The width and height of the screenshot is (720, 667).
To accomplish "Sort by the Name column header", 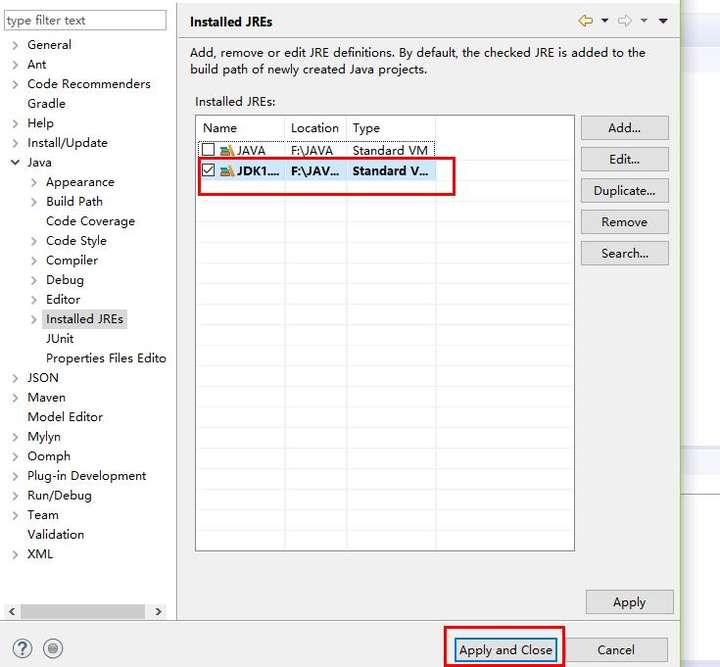I will pos(242,128).
